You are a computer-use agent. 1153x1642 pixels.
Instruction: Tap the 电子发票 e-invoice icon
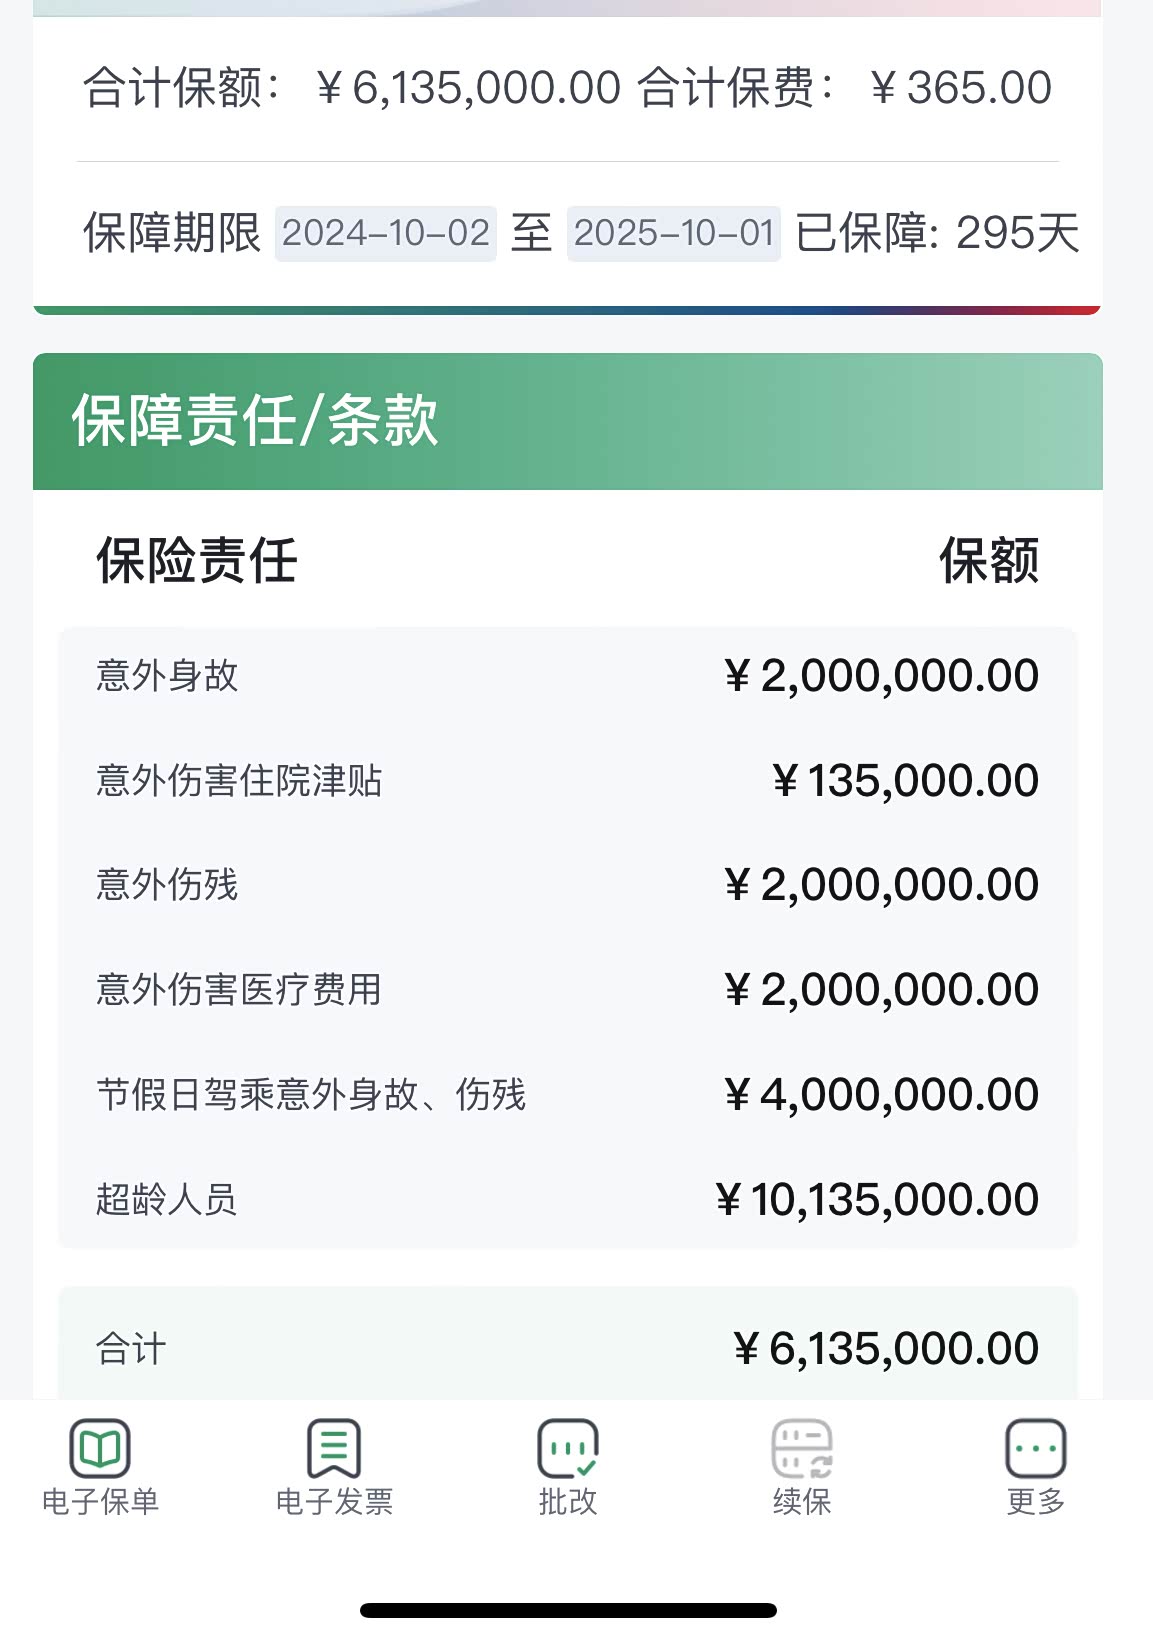pos(334,1448)
